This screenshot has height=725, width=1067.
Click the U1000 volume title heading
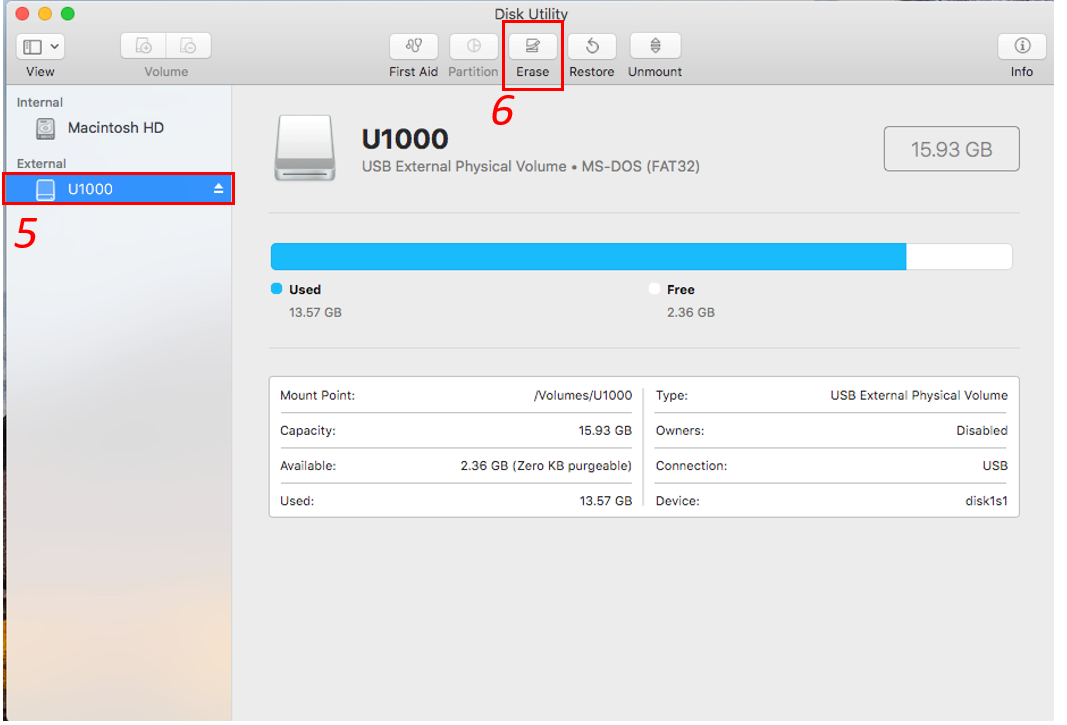[x=405, y=140]
